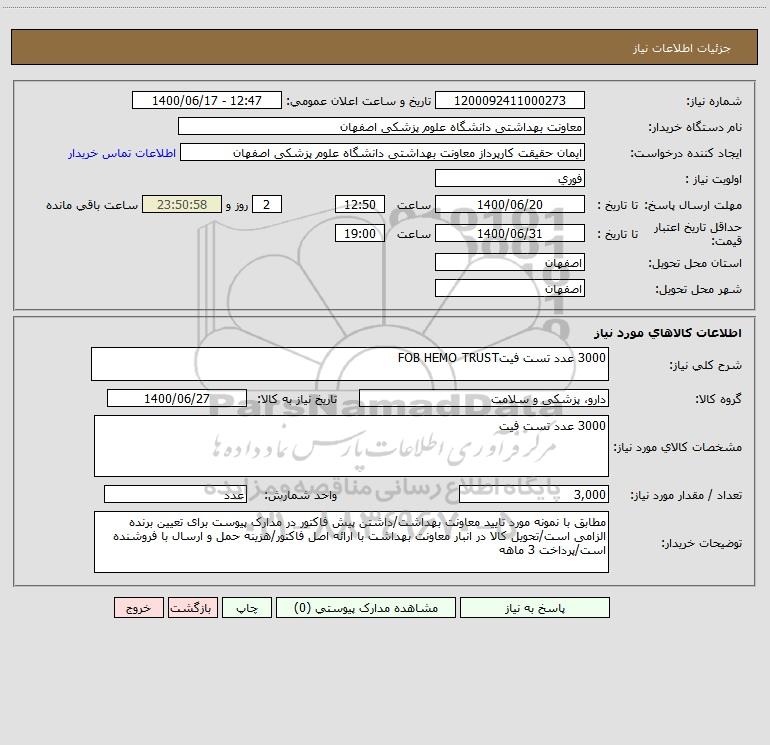The height and width of the screenshot is (745, 770).
Task: Click delivery province field اصفهان
Action: [510, 263]
